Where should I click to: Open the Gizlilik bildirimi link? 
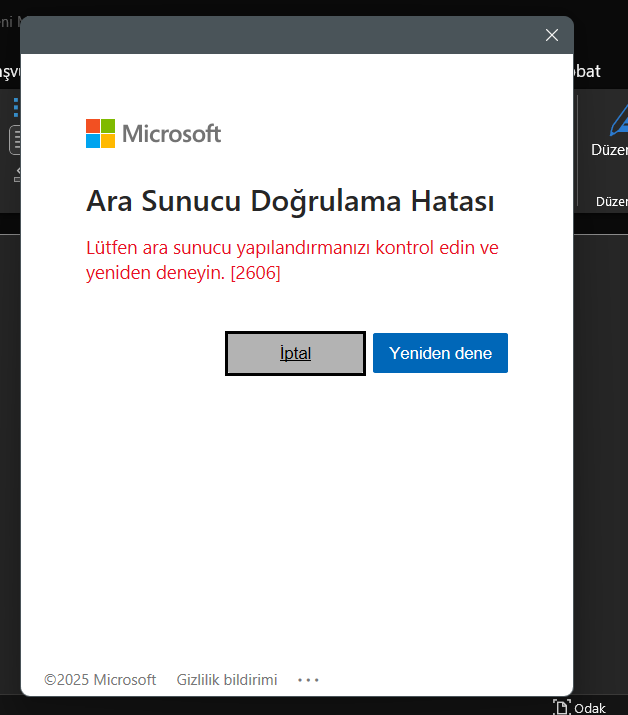(227, 680)
